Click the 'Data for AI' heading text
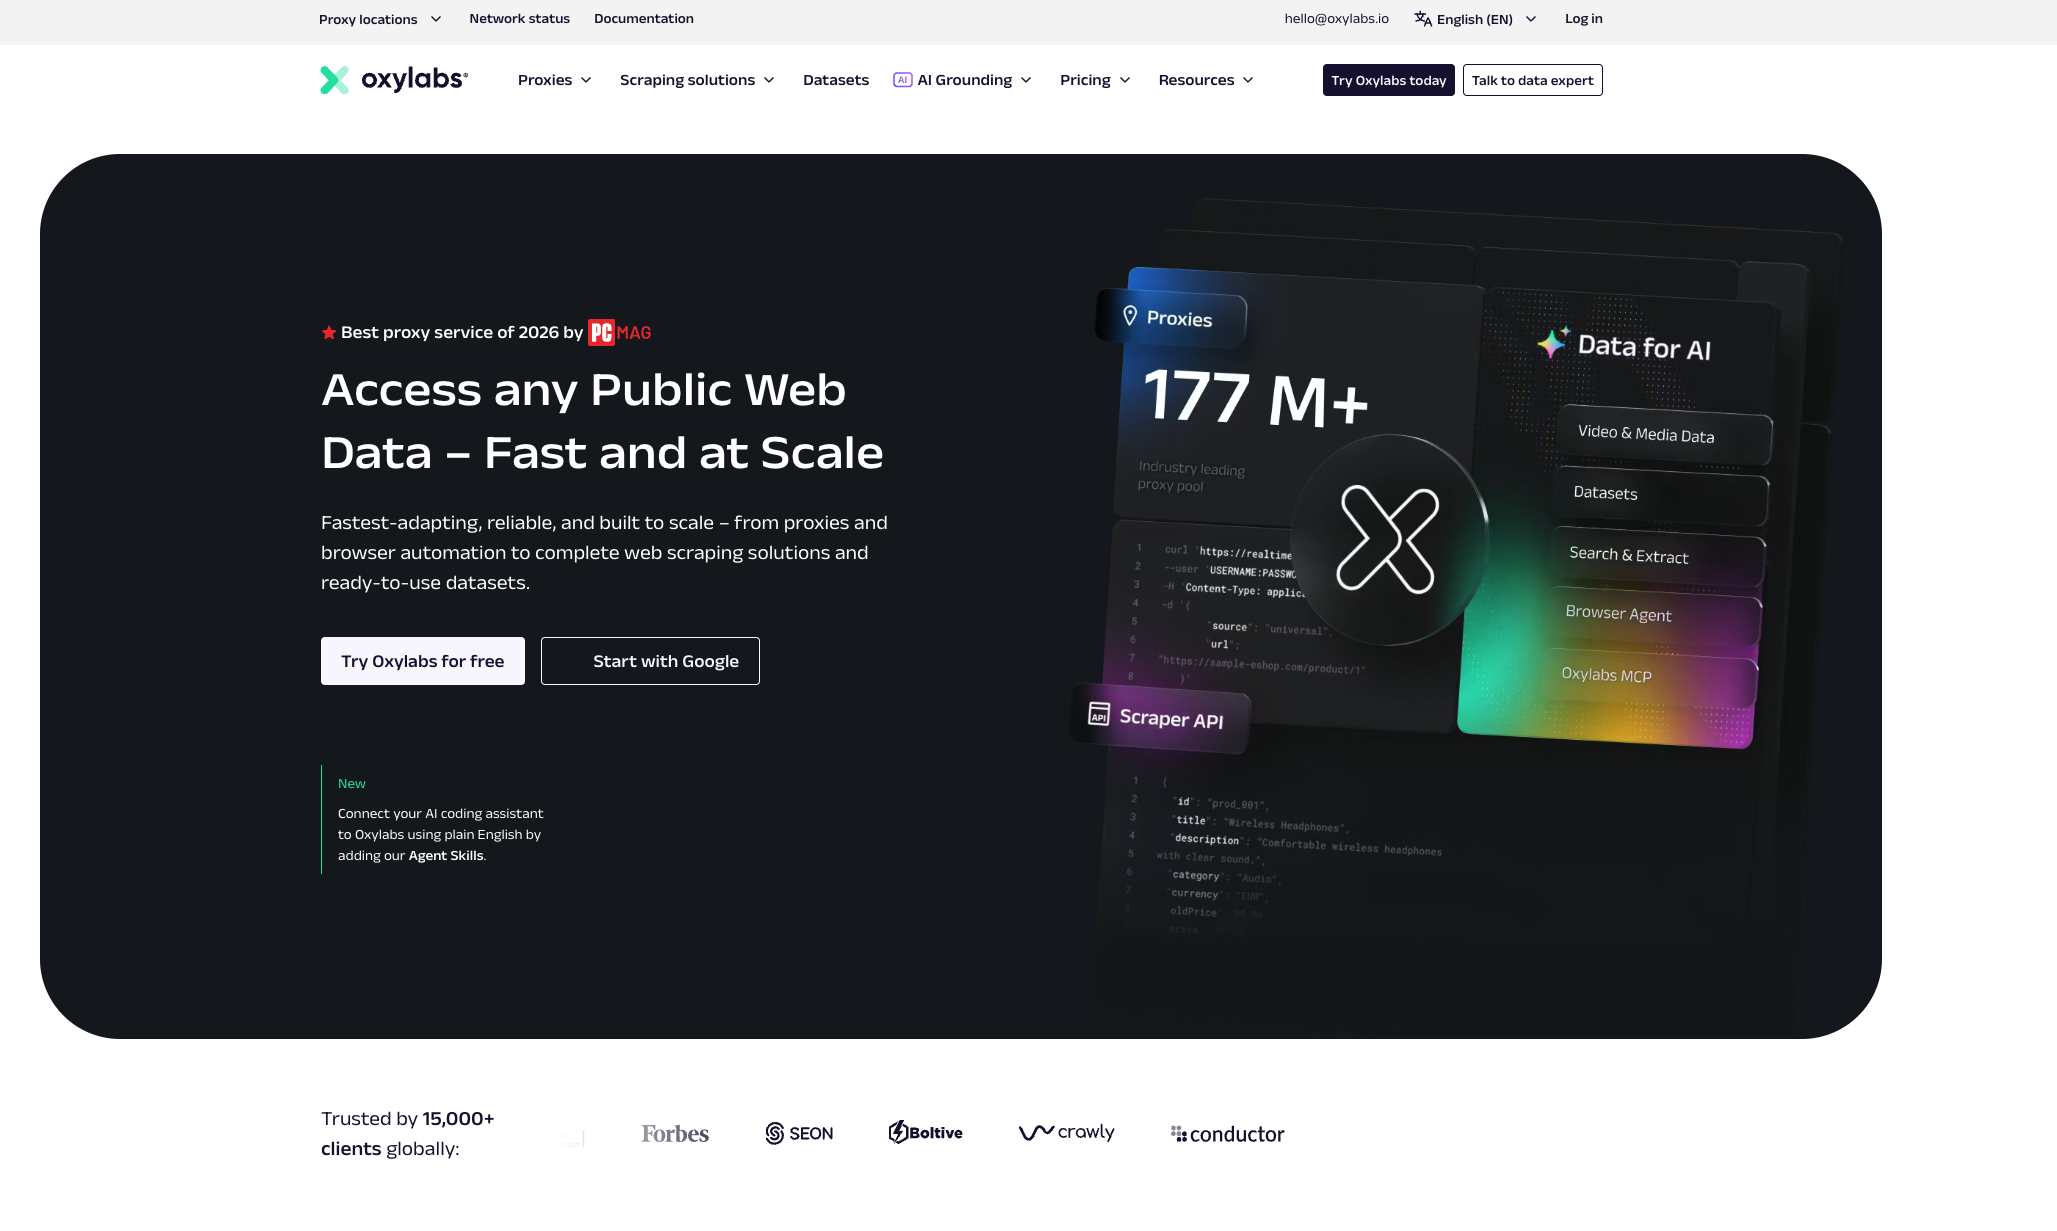 pos(1644,347)
